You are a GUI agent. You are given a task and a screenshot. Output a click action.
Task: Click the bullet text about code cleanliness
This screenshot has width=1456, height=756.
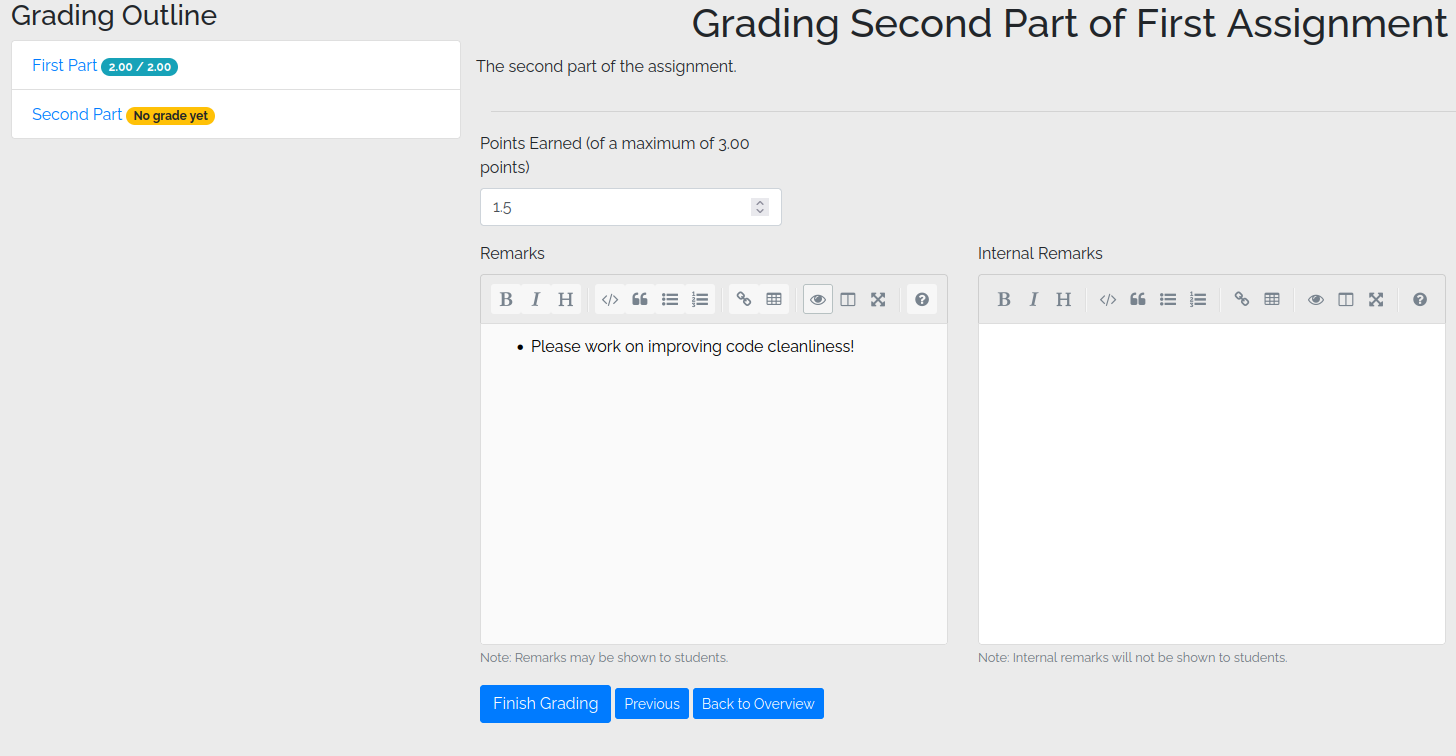point(693,347)
